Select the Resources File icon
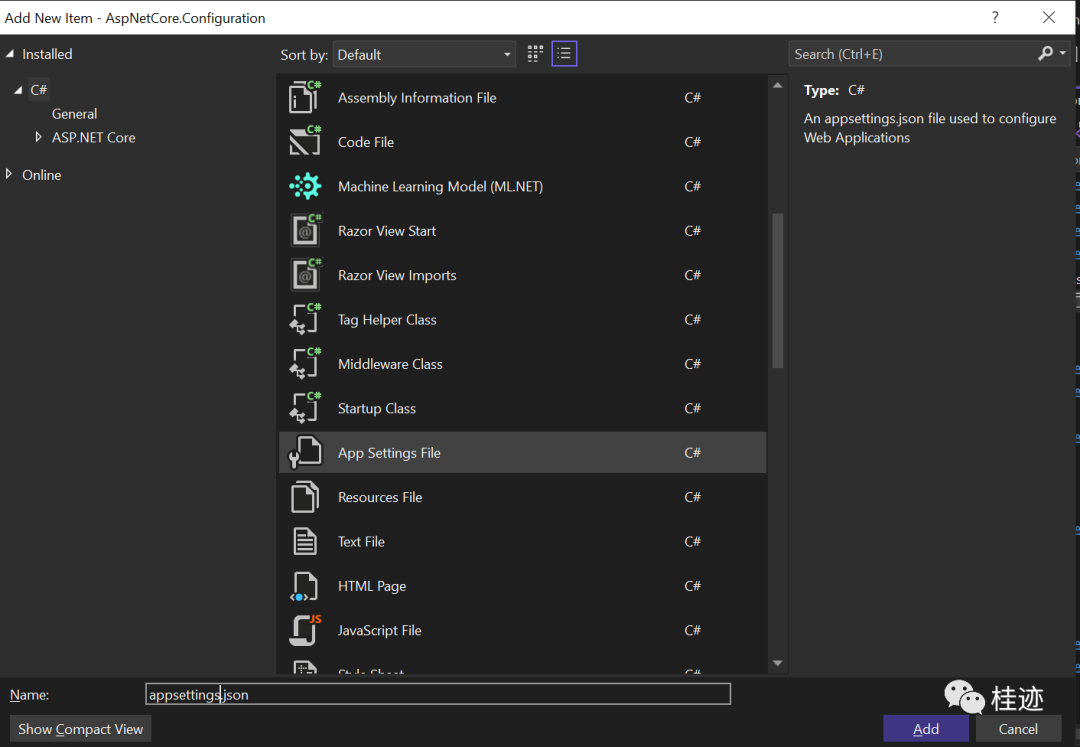Image resolution: width=1080 pixels, height=747 pixels. click(x=305, y=496)
